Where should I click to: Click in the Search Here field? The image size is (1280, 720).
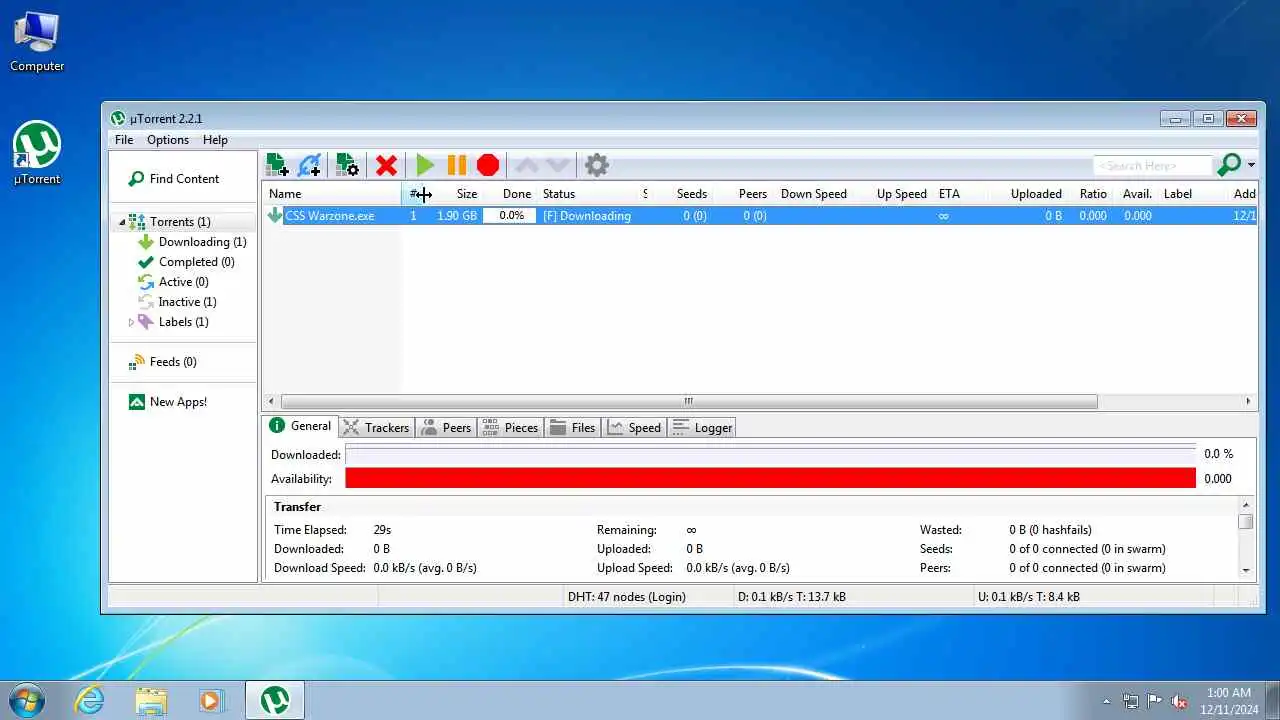point(1152,166)
